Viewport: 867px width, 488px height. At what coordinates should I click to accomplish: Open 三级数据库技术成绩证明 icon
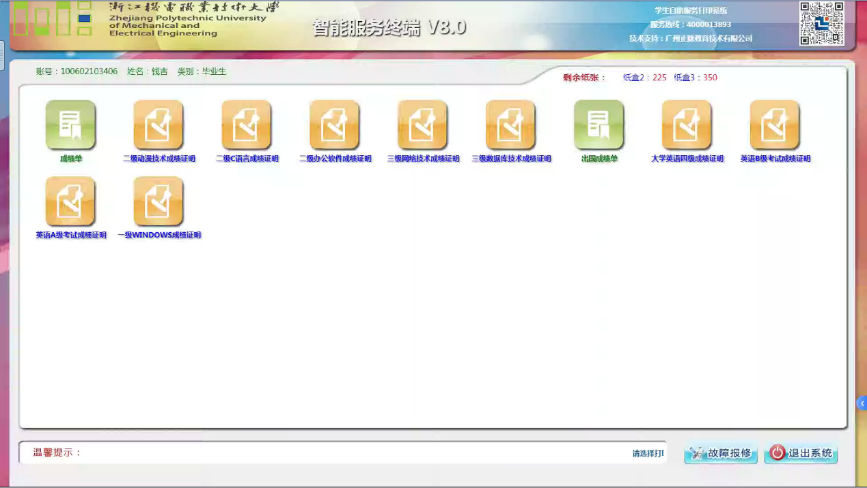tap(510, 125)
